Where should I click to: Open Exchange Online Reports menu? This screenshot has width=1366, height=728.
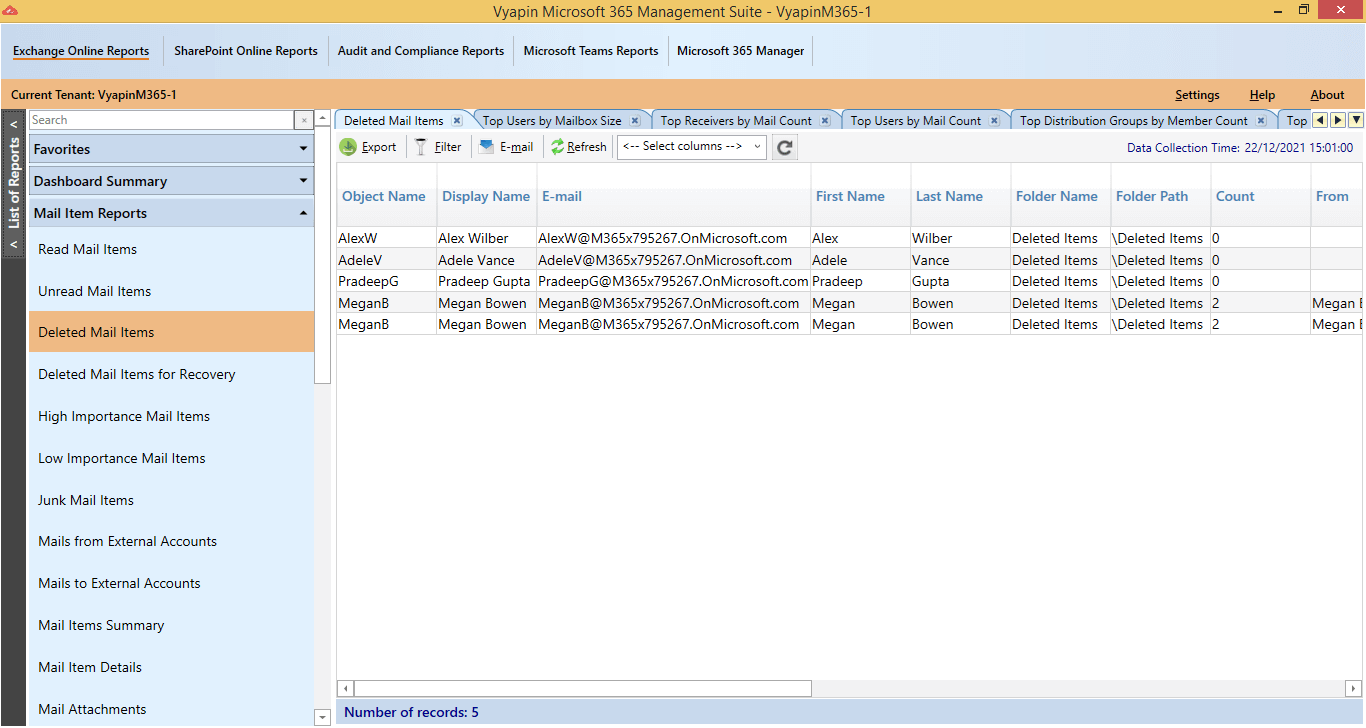(x=81, y=51)
